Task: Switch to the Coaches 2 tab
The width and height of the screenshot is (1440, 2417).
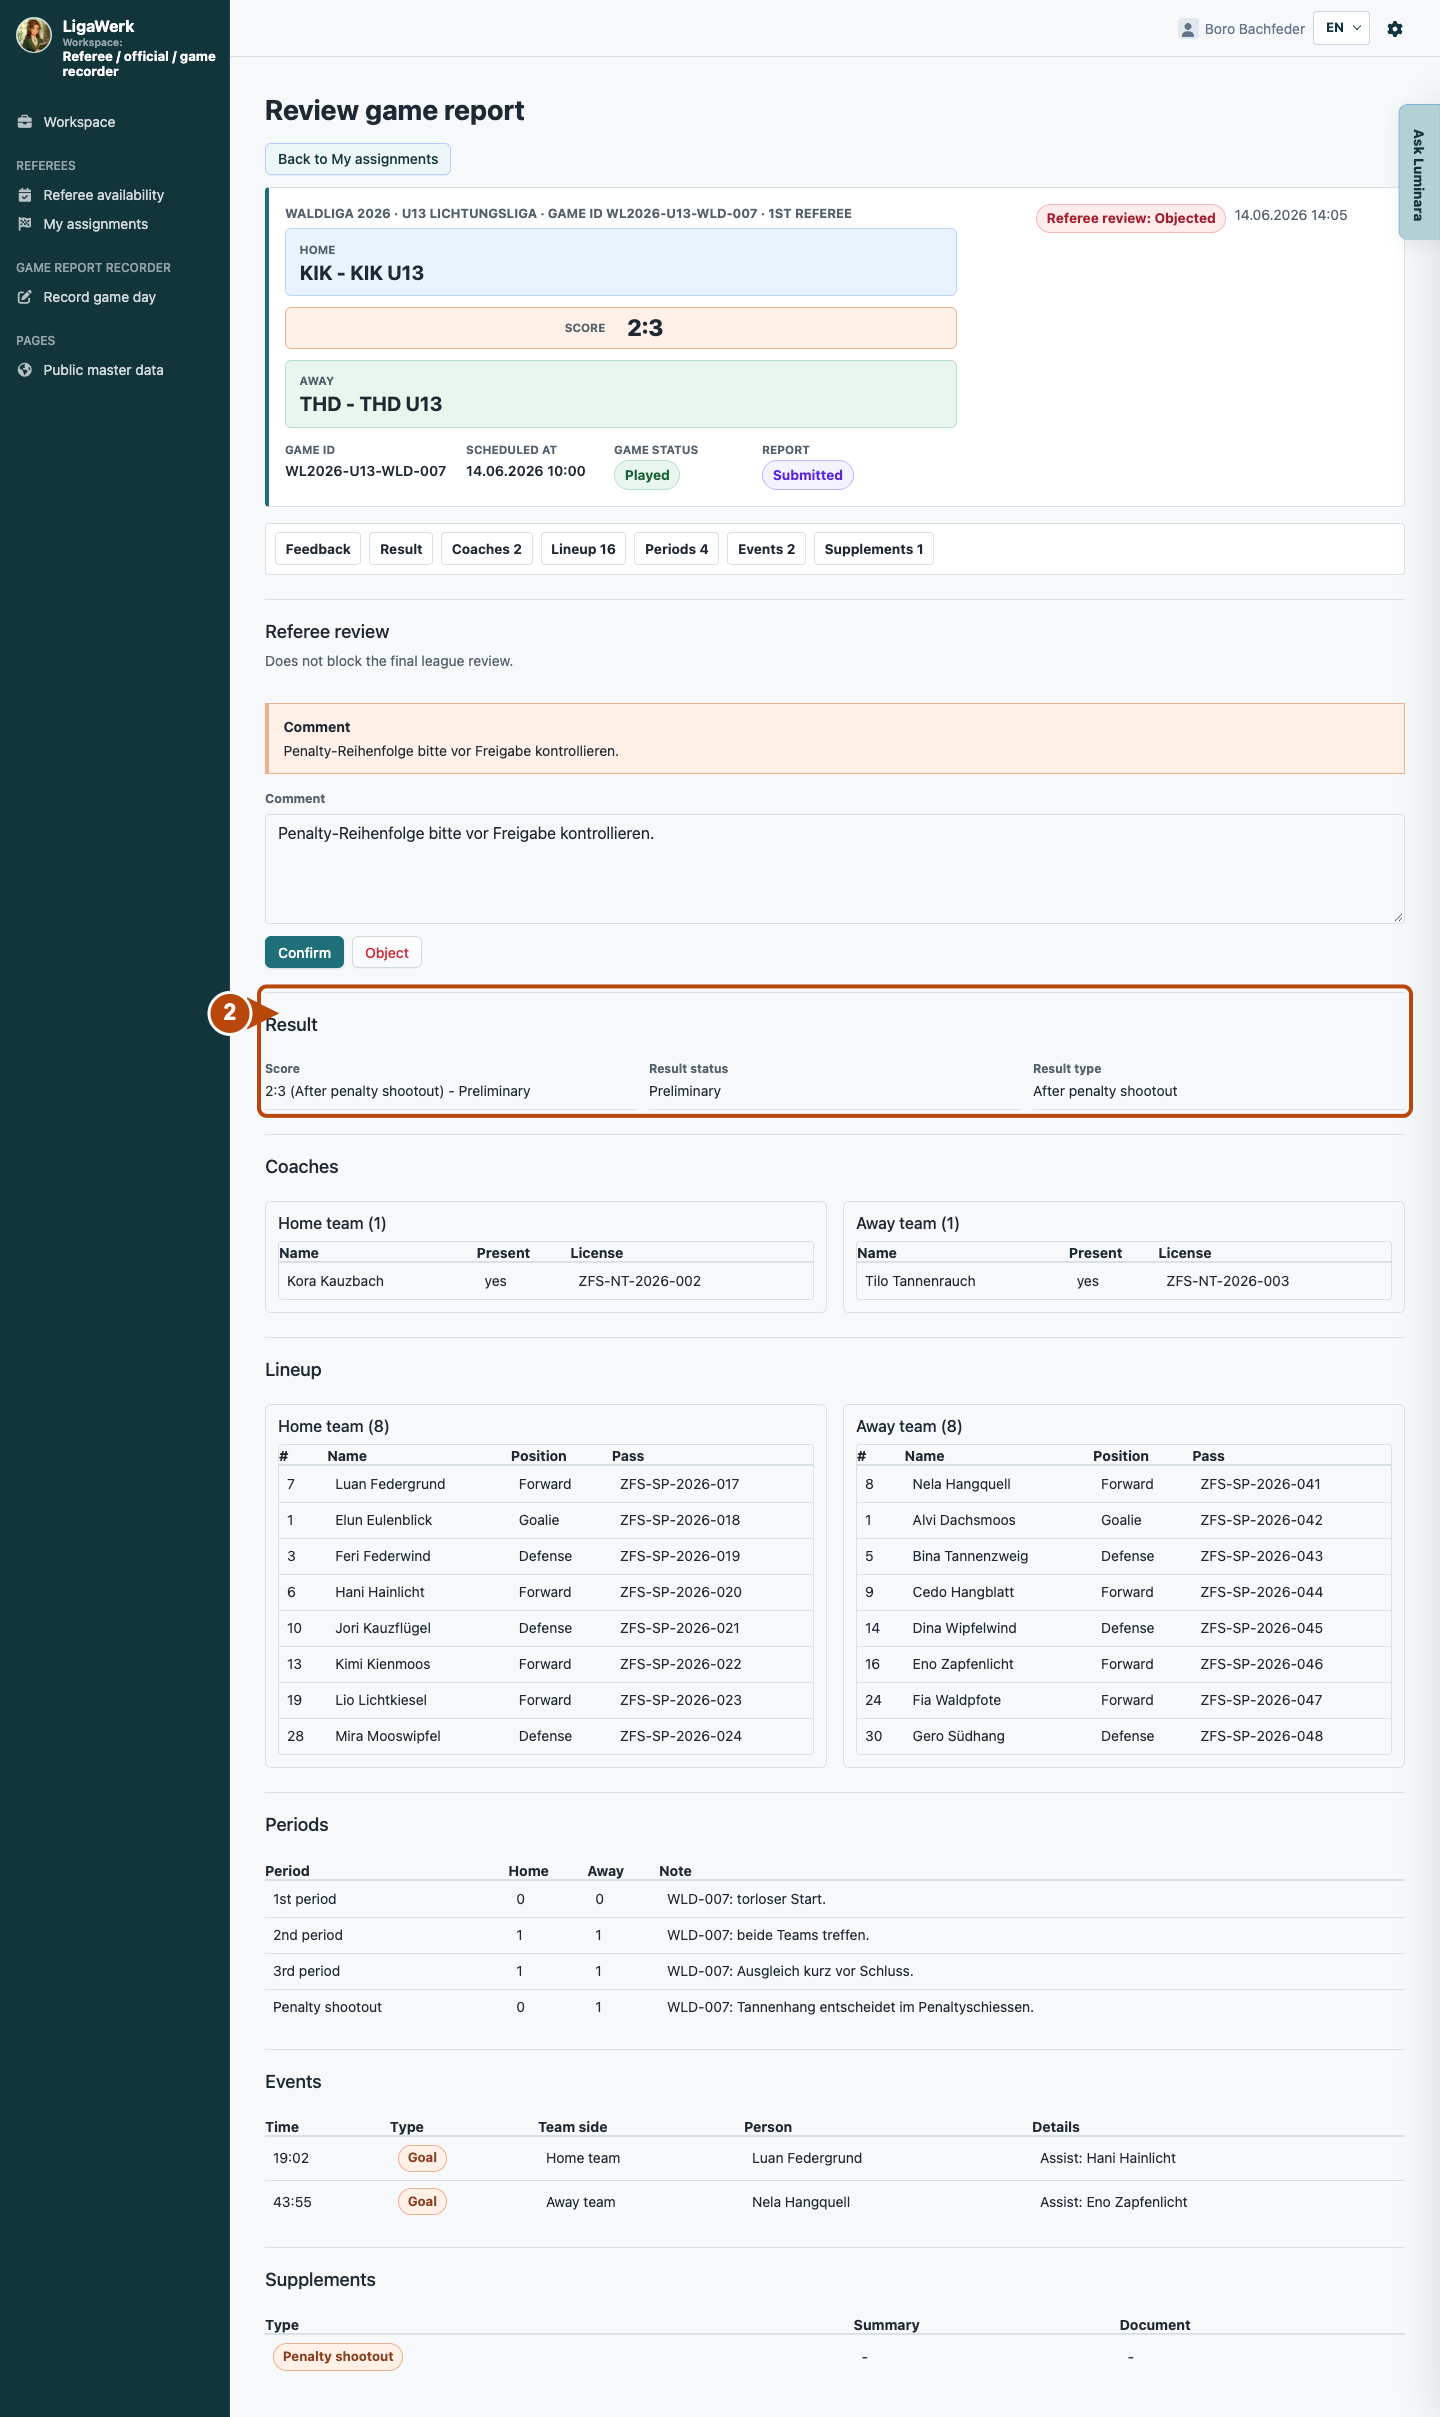Action: (487, 549)
